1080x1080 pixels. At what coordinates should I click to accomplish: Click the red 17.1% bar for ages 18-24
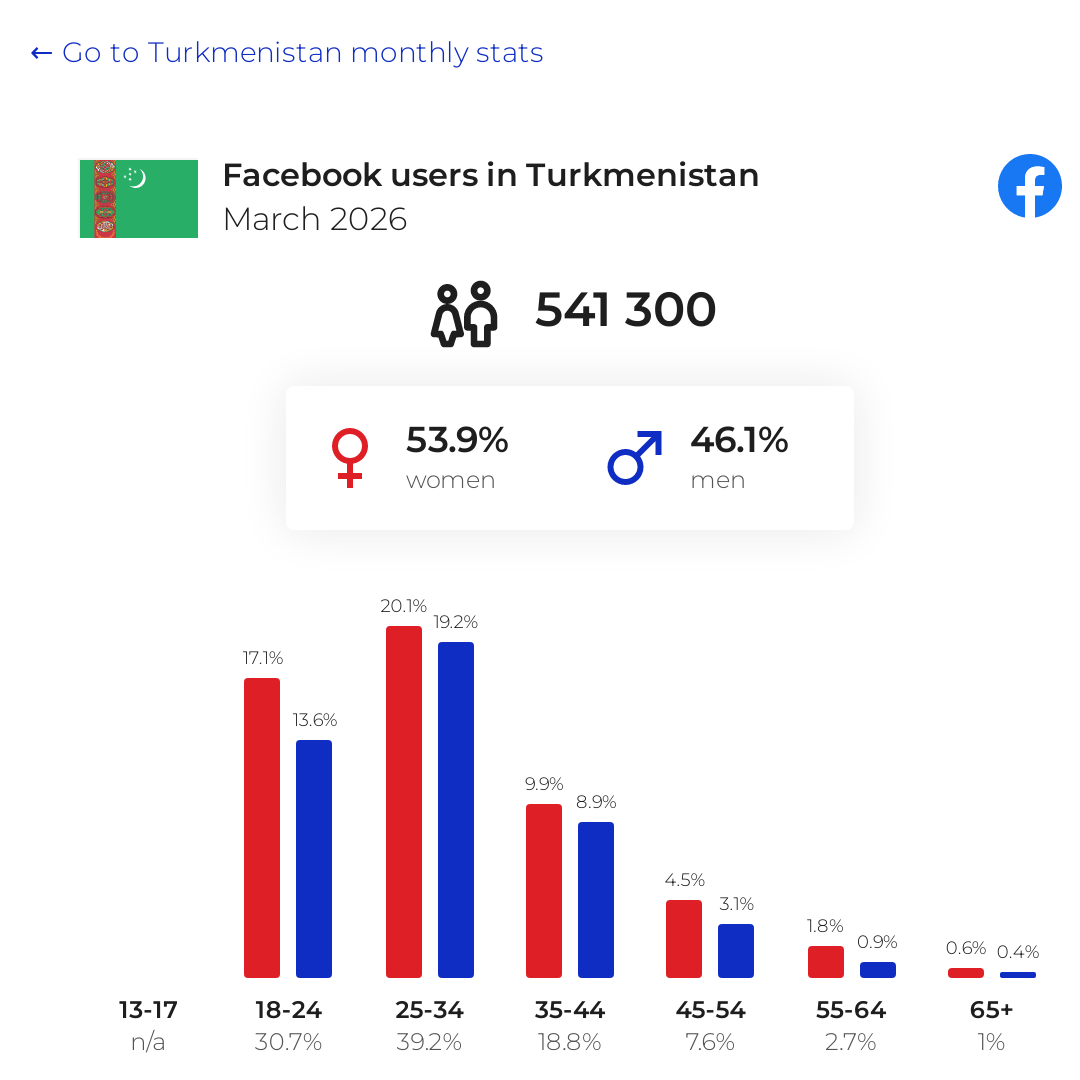(262, 828)
